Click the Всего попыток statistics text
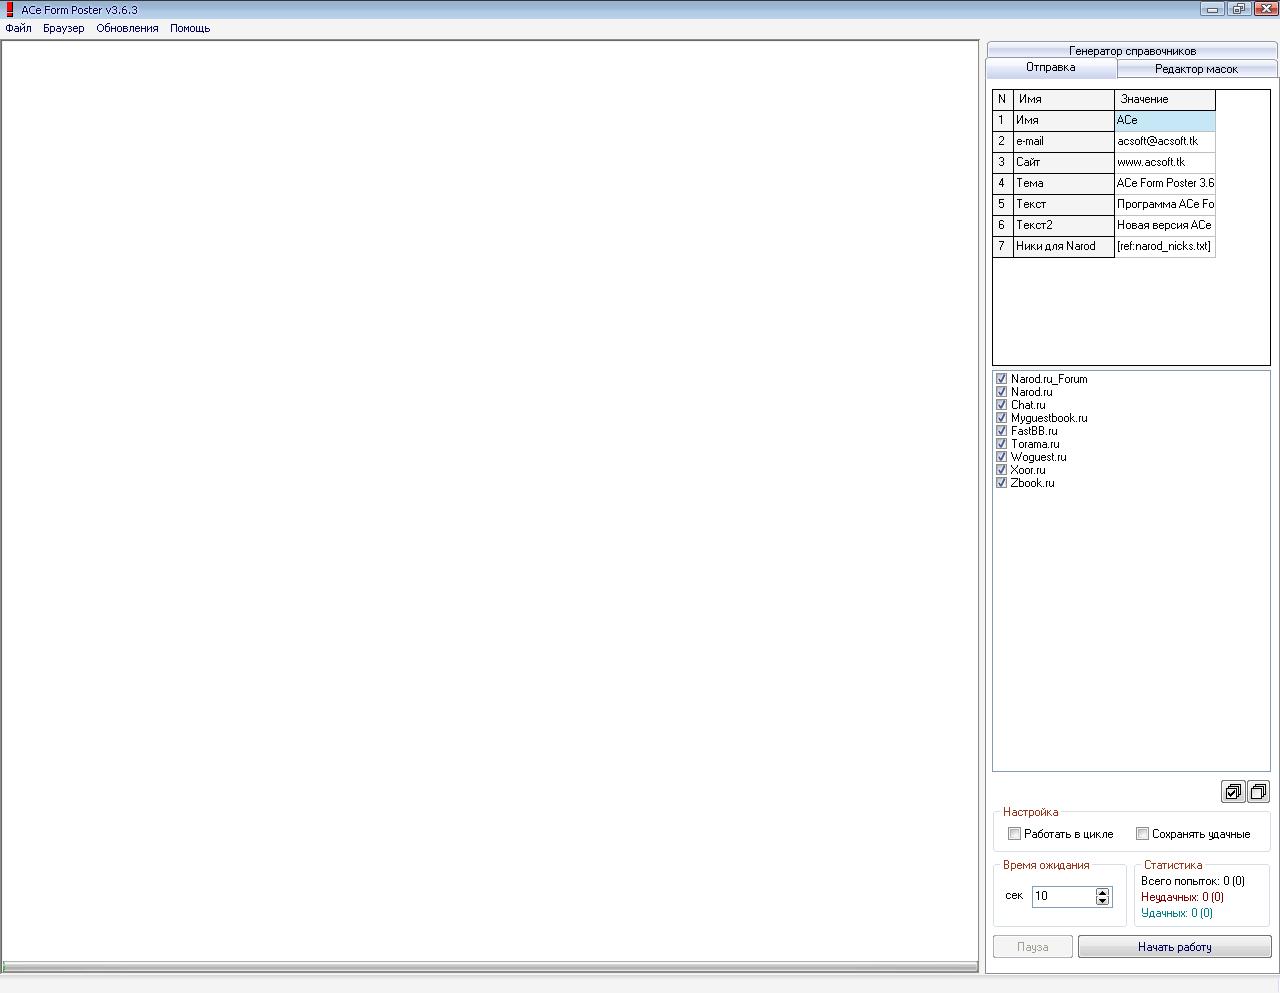 [1193, 881]
